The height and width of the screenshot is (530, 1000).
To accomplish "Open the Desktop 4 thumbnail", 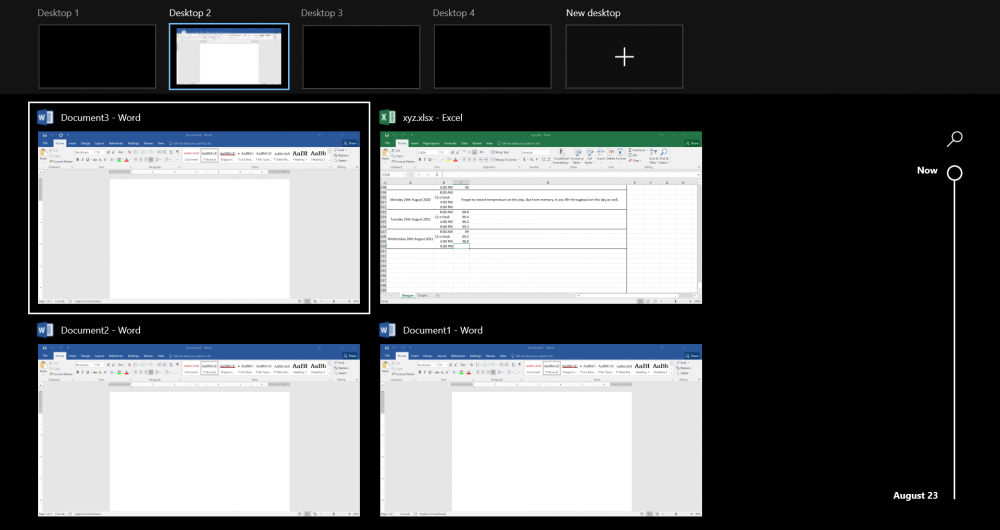I will 492,57.
